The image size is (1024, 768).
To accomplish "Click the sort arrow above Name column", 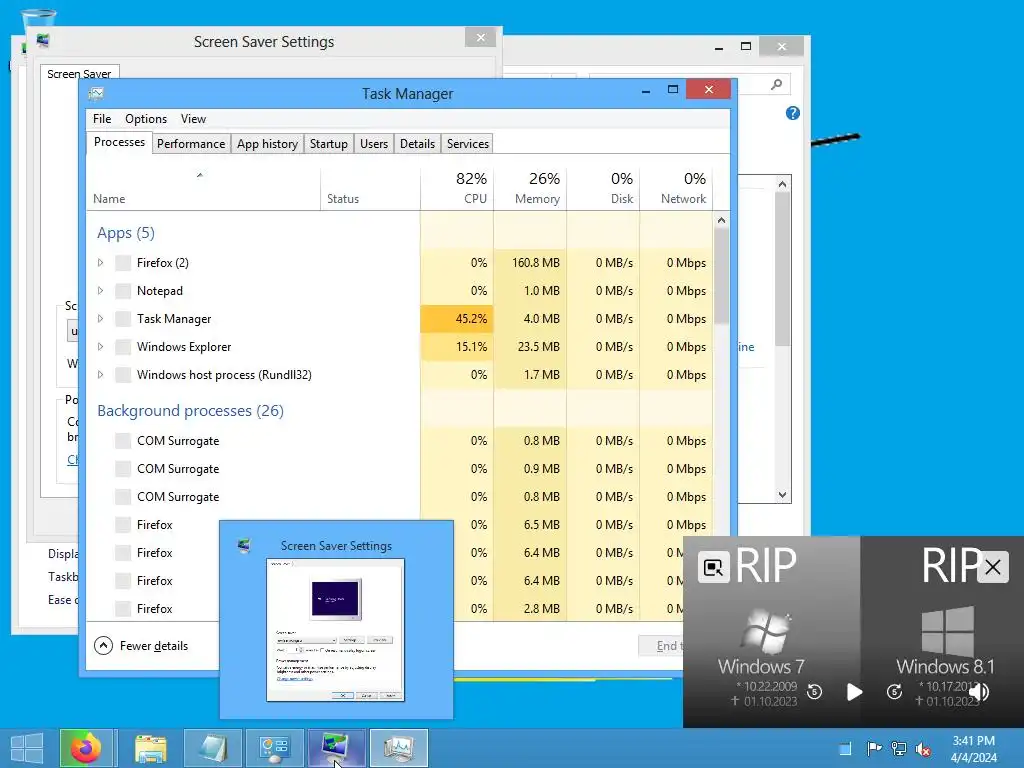I will point(200,175).
